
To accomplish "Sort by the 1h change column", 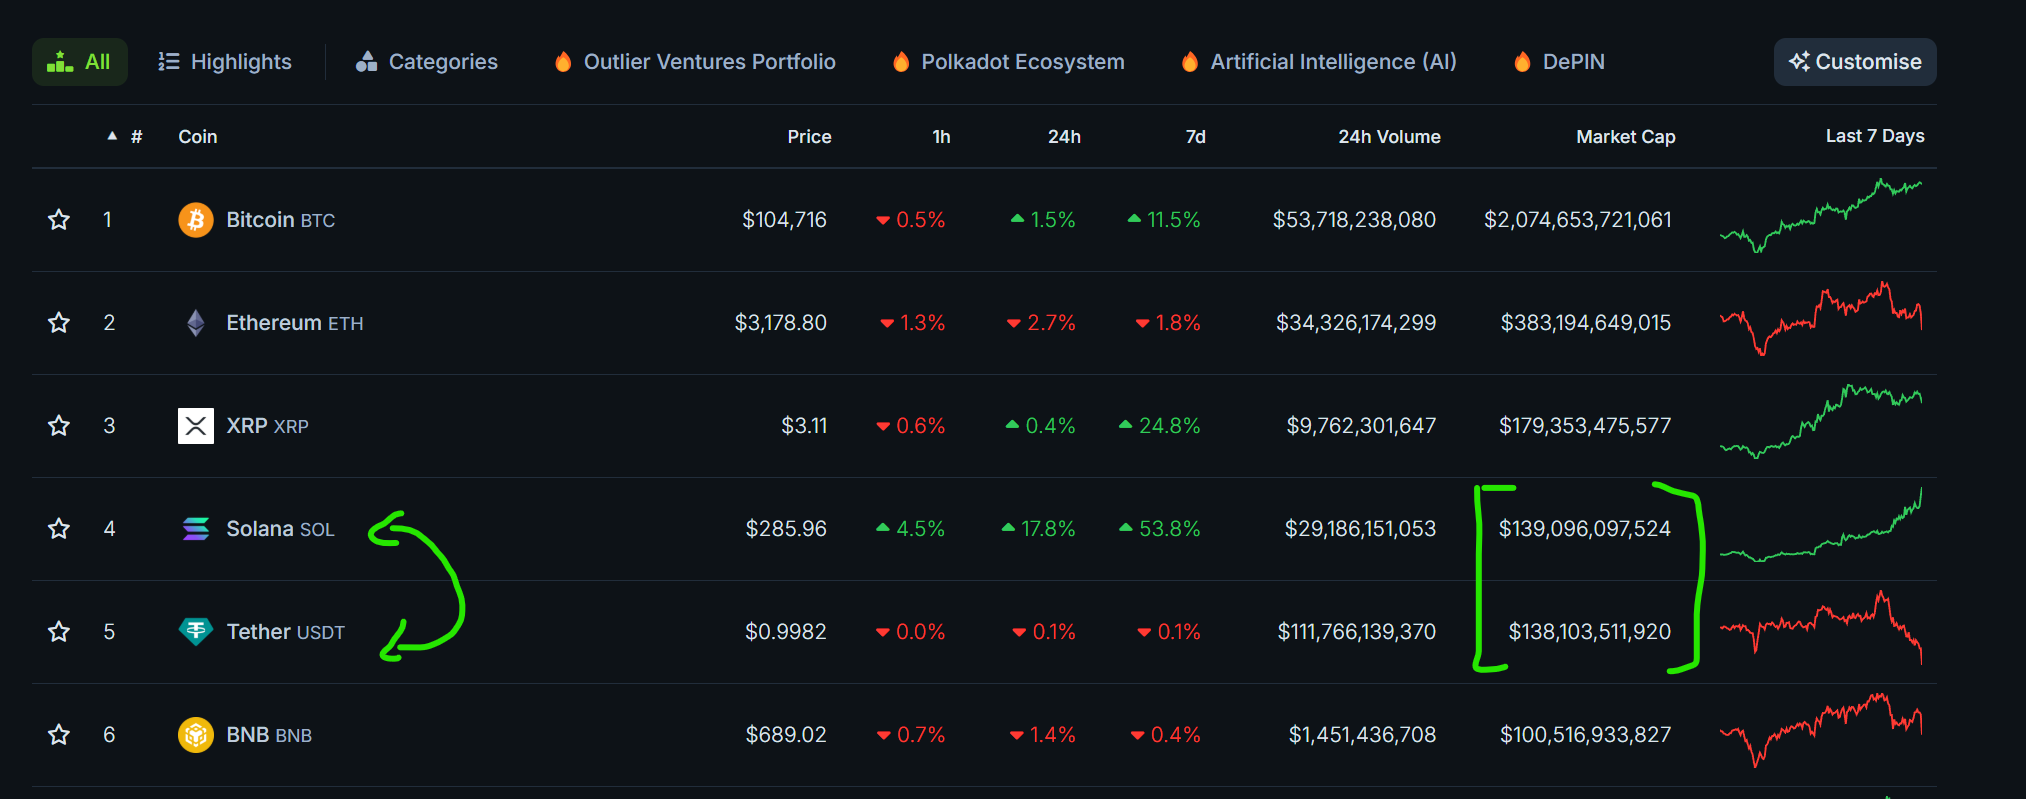I will (941, 137).
